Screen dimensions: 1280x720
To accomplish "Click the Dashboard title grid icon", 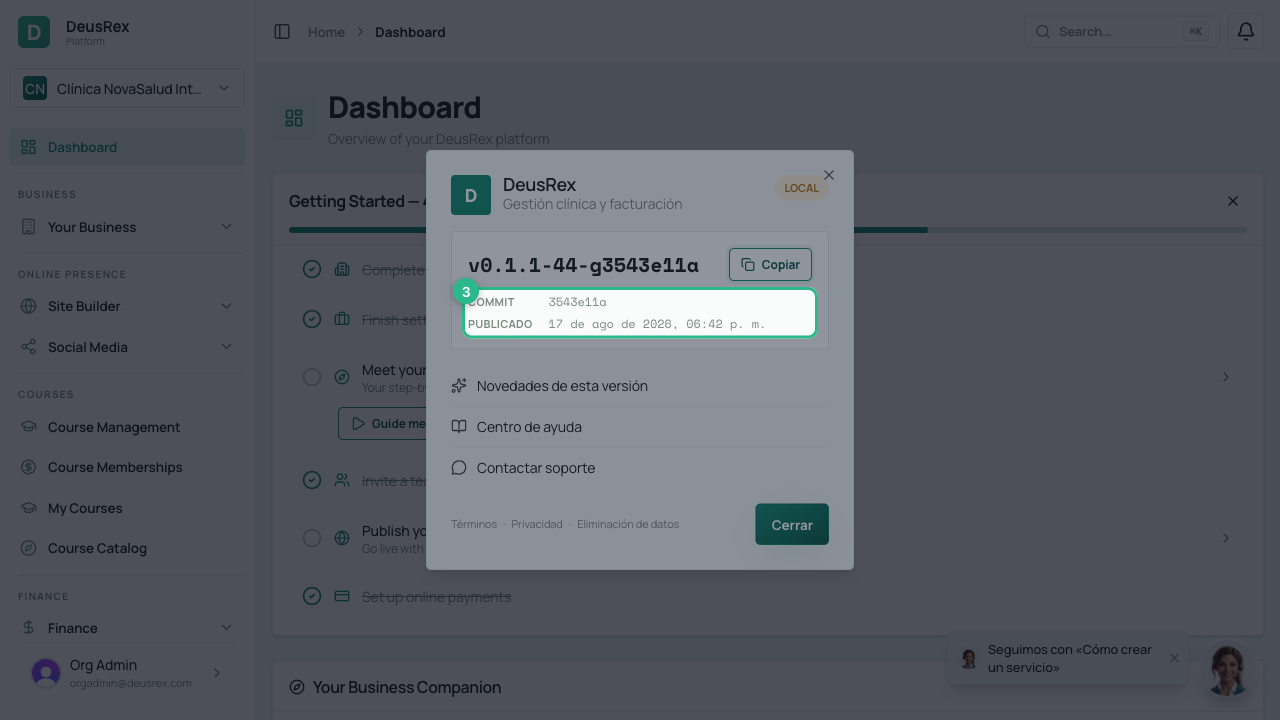I will (x=294, y=118).
